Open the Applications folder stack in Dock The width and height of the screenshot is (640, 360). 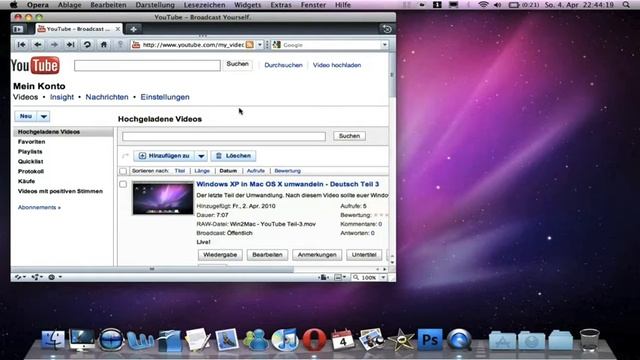(502, 340)
